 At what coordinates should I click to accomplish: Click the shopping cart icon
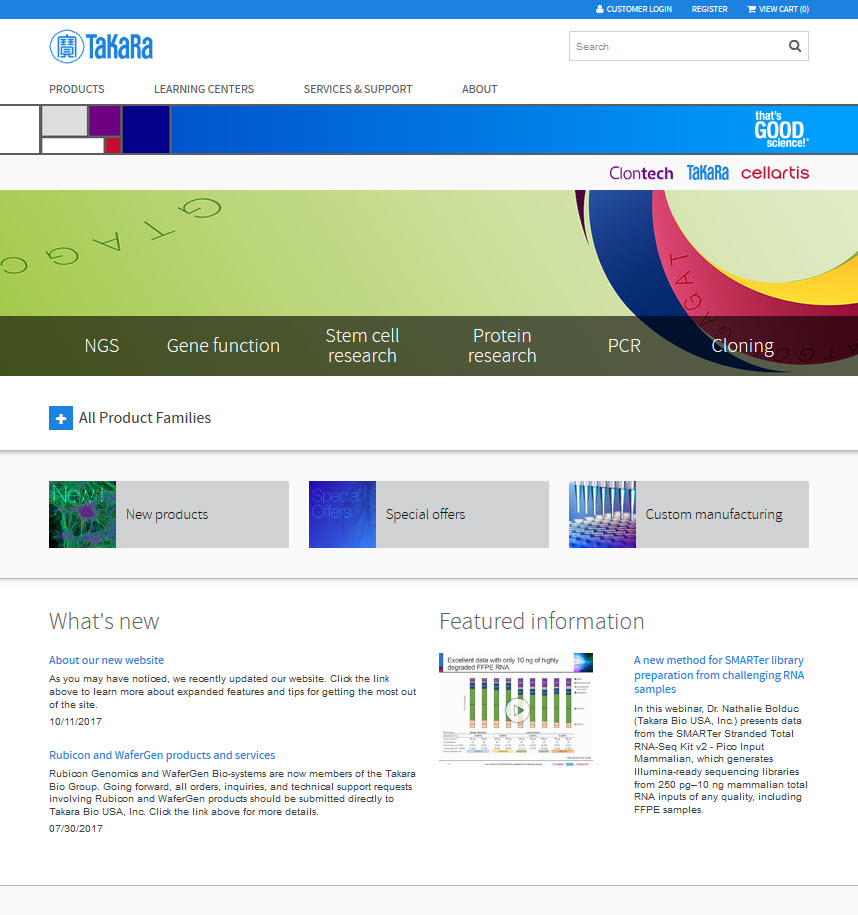click(751, 9)
